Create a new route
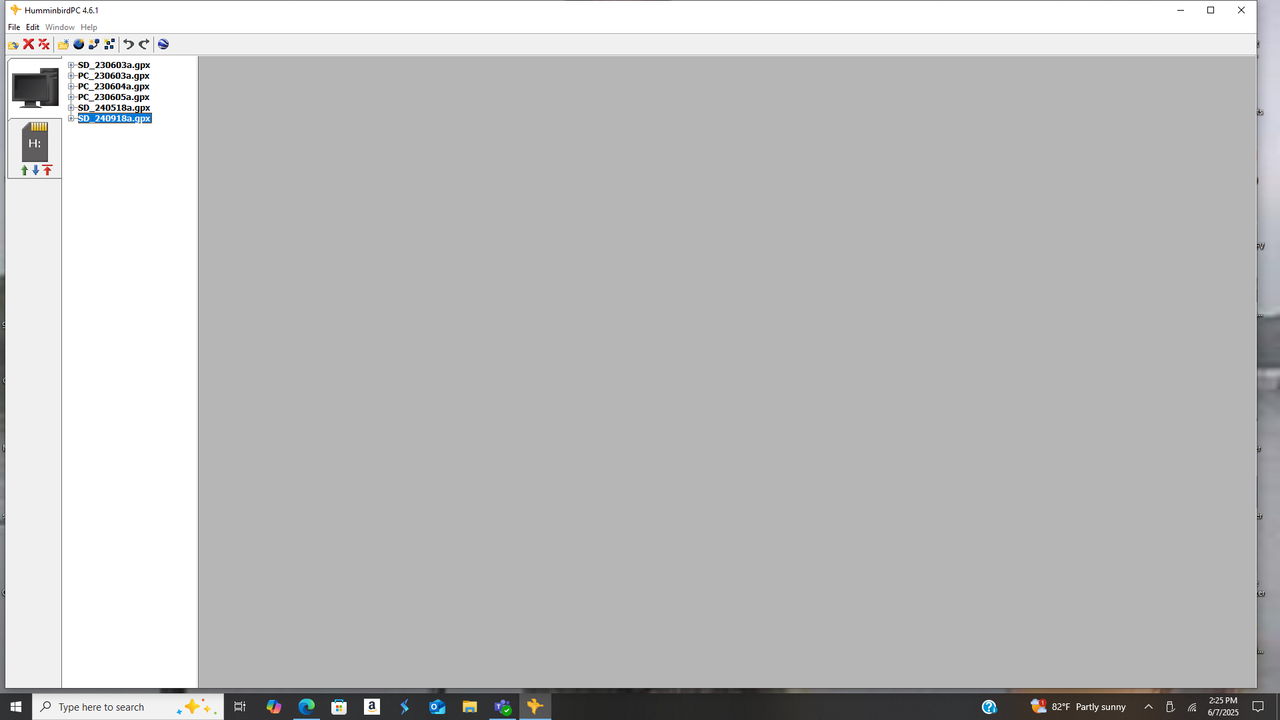Image resolution: width=1280 pixels, height=720 pixels. 93,44
